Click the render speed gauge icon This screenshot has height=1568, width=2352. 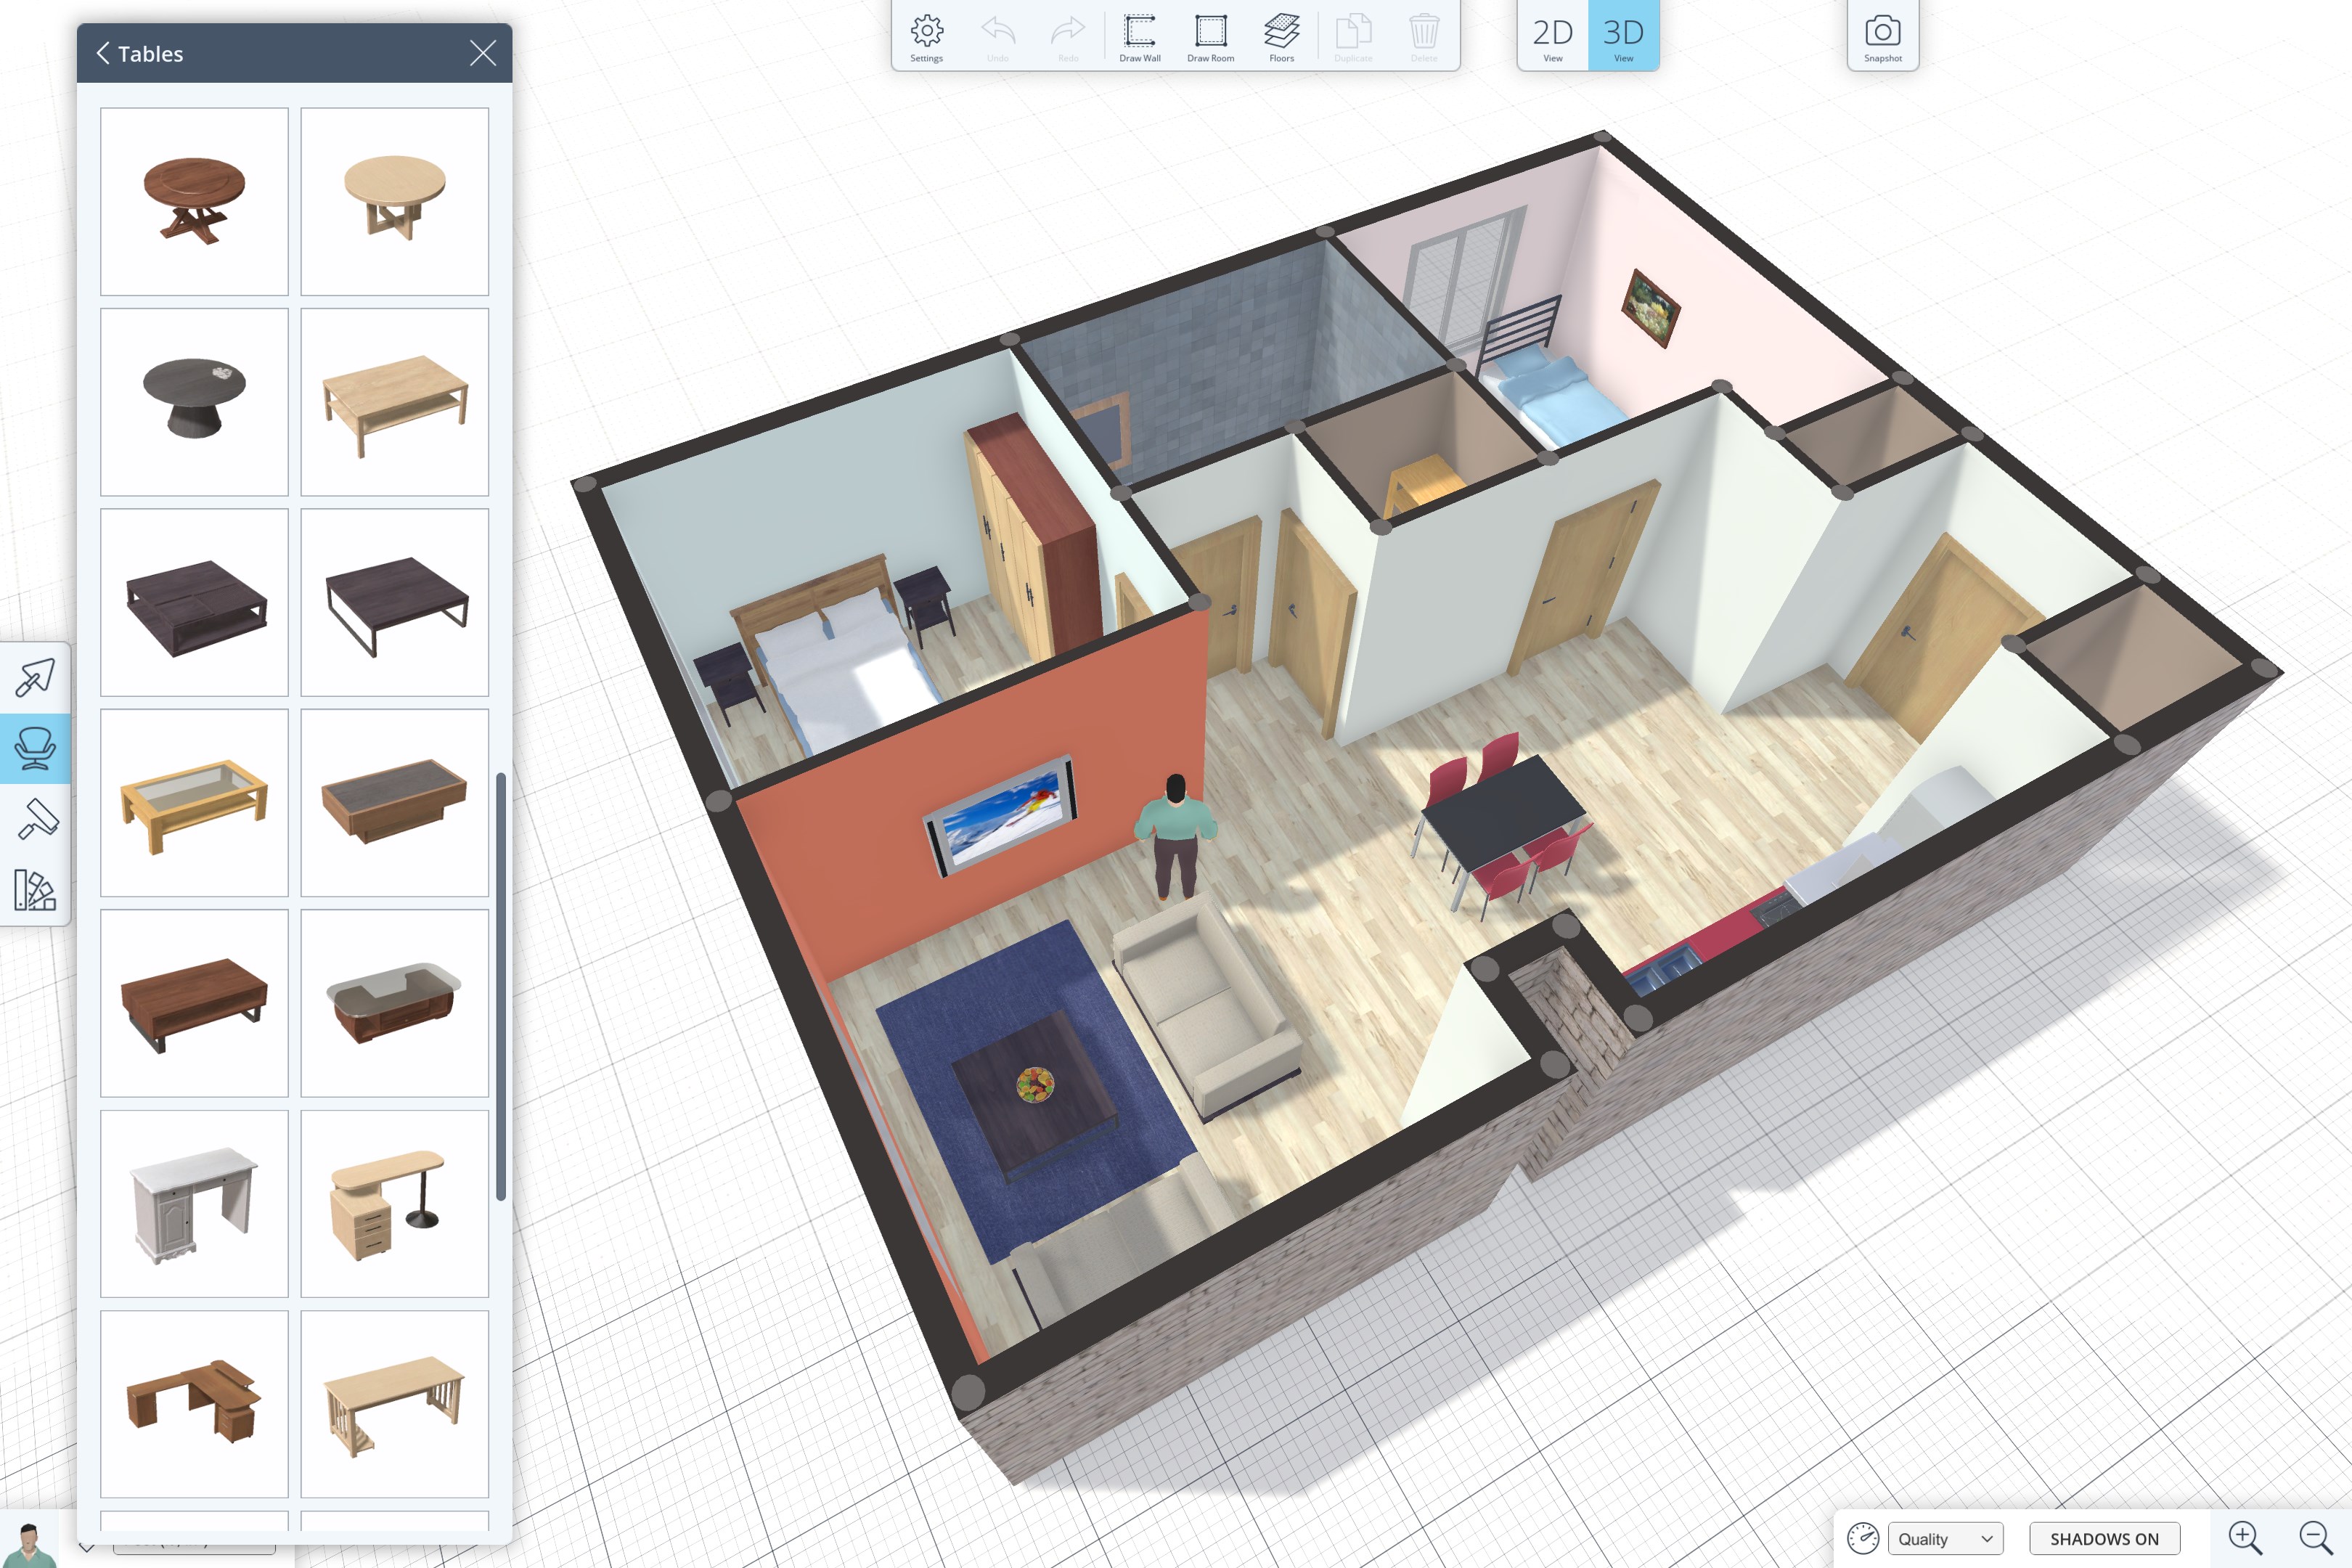(1862, 1538)
